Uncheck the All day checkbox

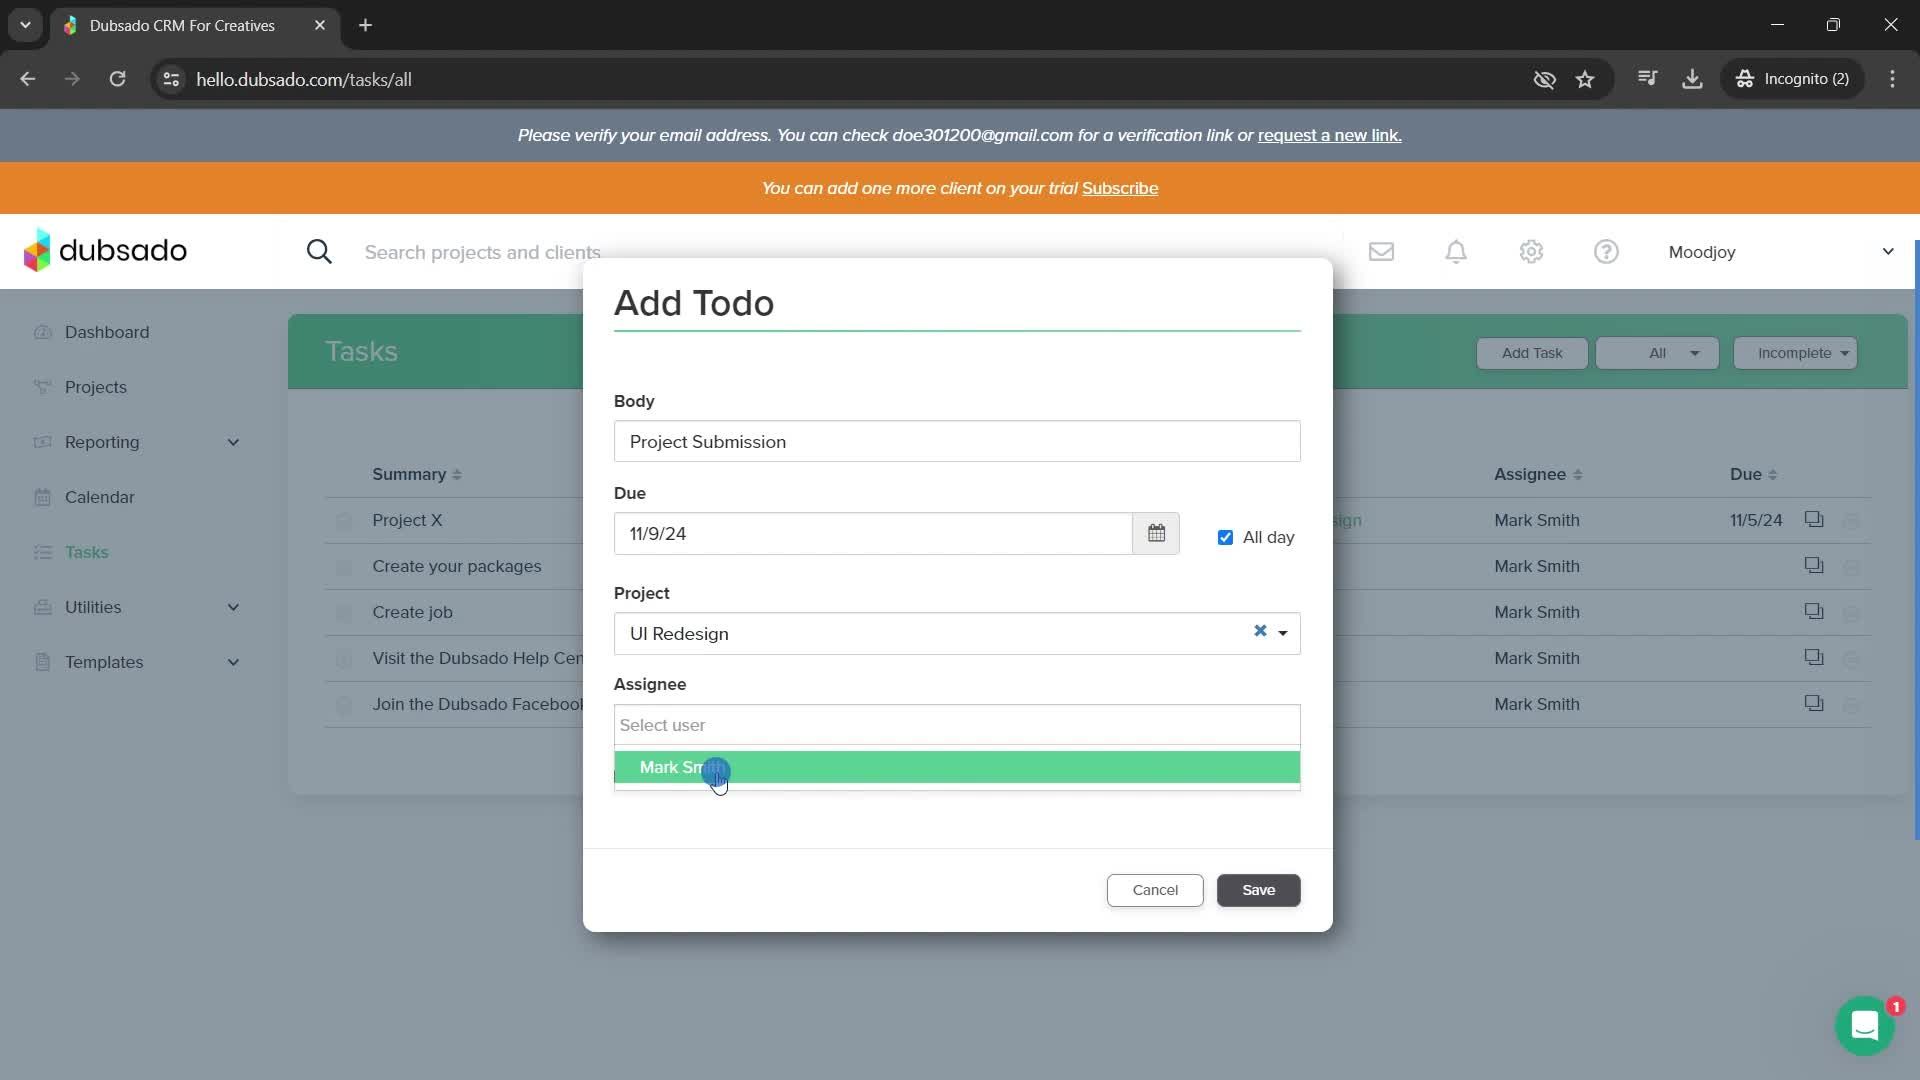coord(1225,538)
